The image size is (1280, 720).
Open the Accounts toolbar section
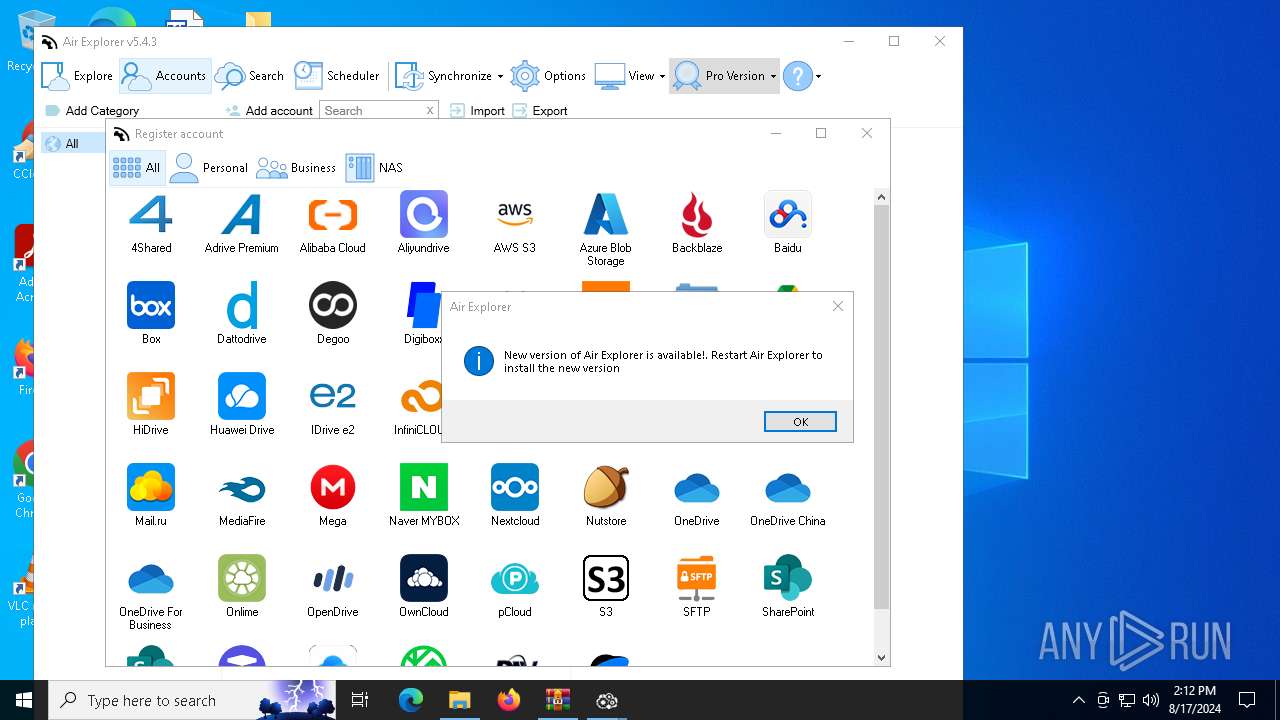point(164,76)
